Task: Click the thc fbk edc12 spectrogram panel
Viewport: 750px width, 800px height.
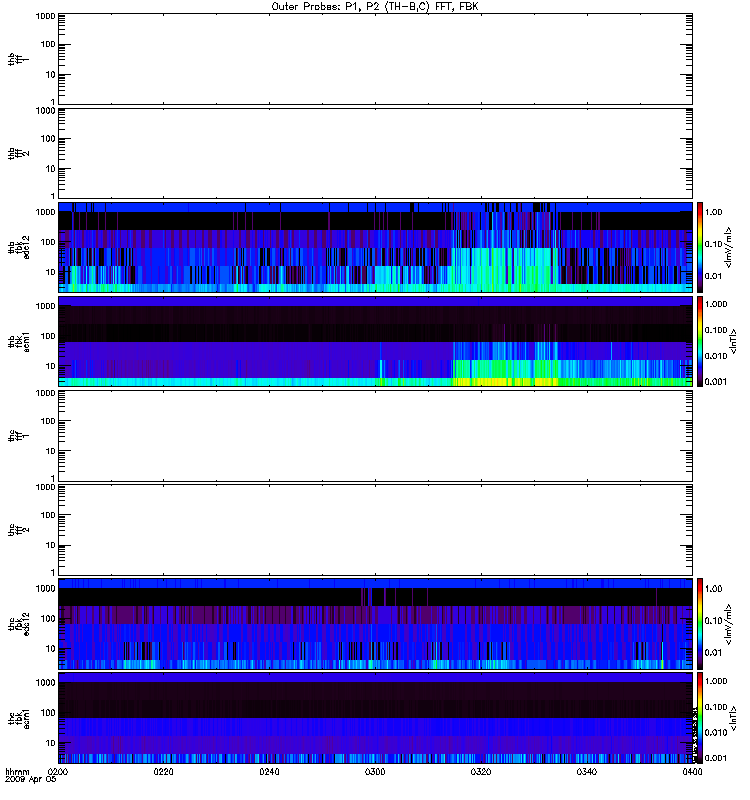Action: click(376, 624)
